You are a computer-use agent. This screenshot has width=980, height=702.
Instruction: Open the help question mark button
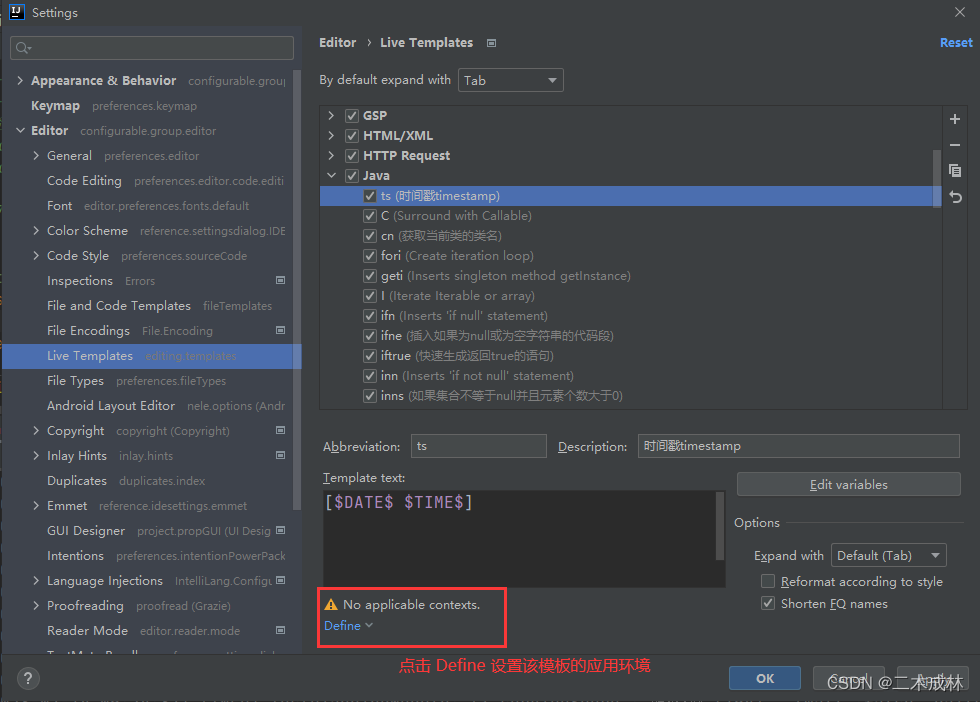tap(28, 678)
